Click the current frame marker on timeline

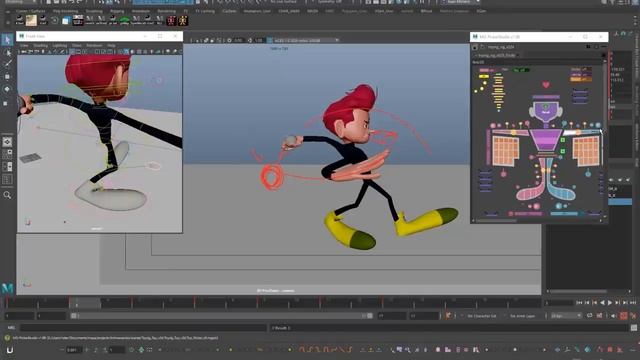click(x=84, y=303)
